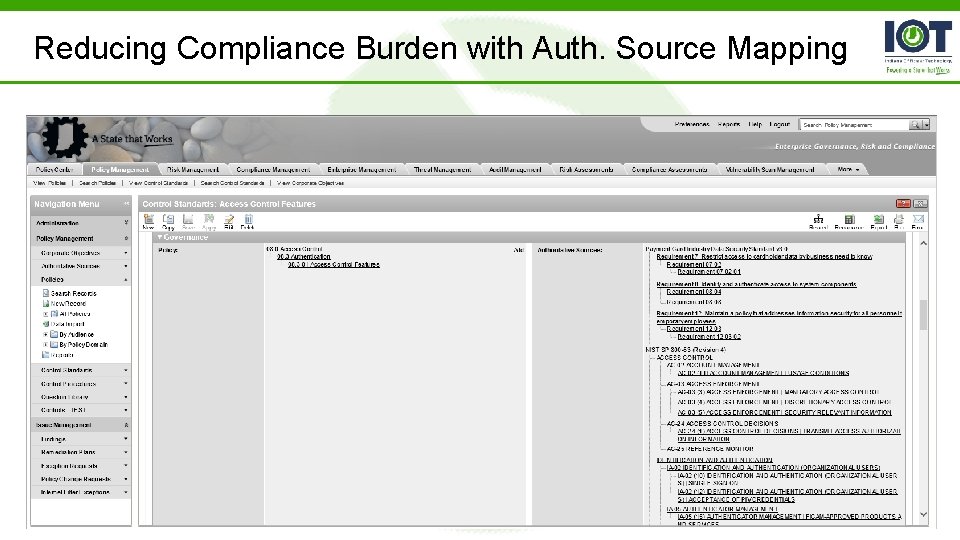Click the Edit record toolbar icon

pos(229,219)
